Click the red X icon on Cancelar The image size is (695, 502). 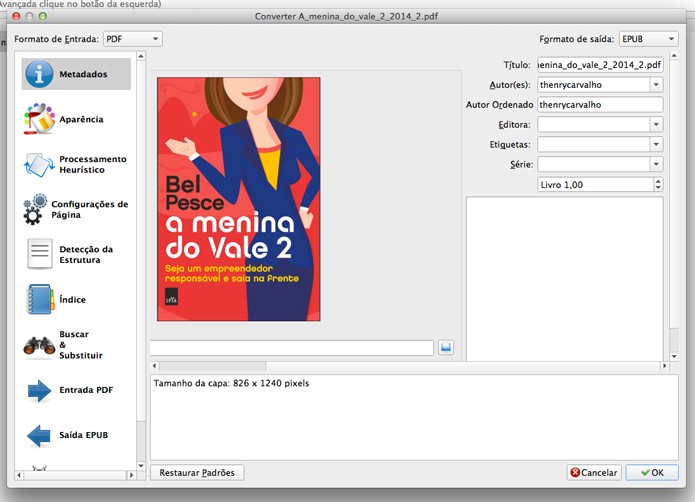(575, 472)
